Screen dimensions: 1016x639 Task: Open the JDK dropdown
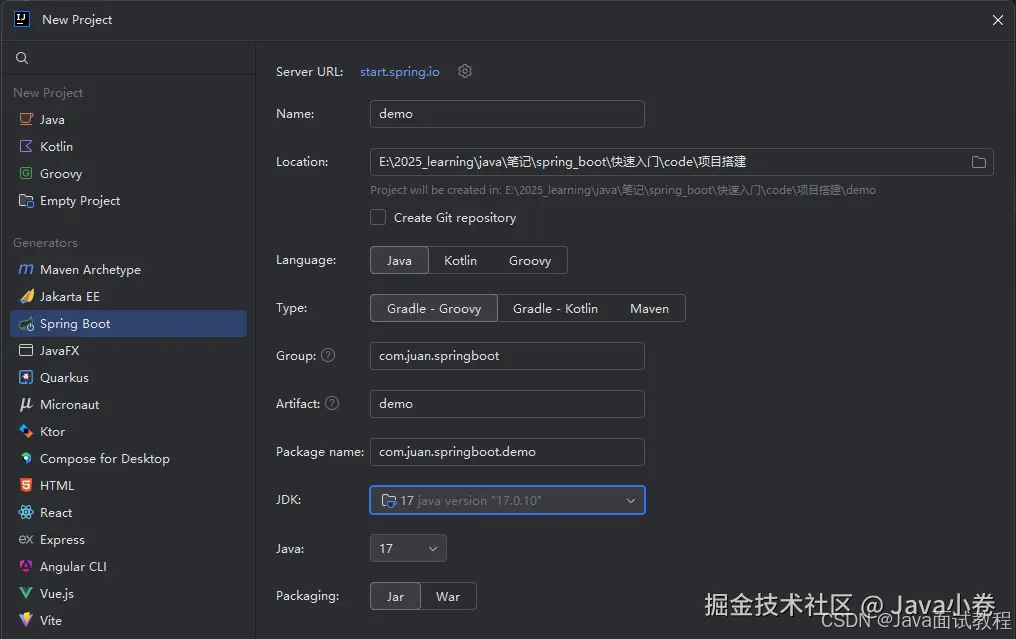pyautogui.click(x=630, y=500)
